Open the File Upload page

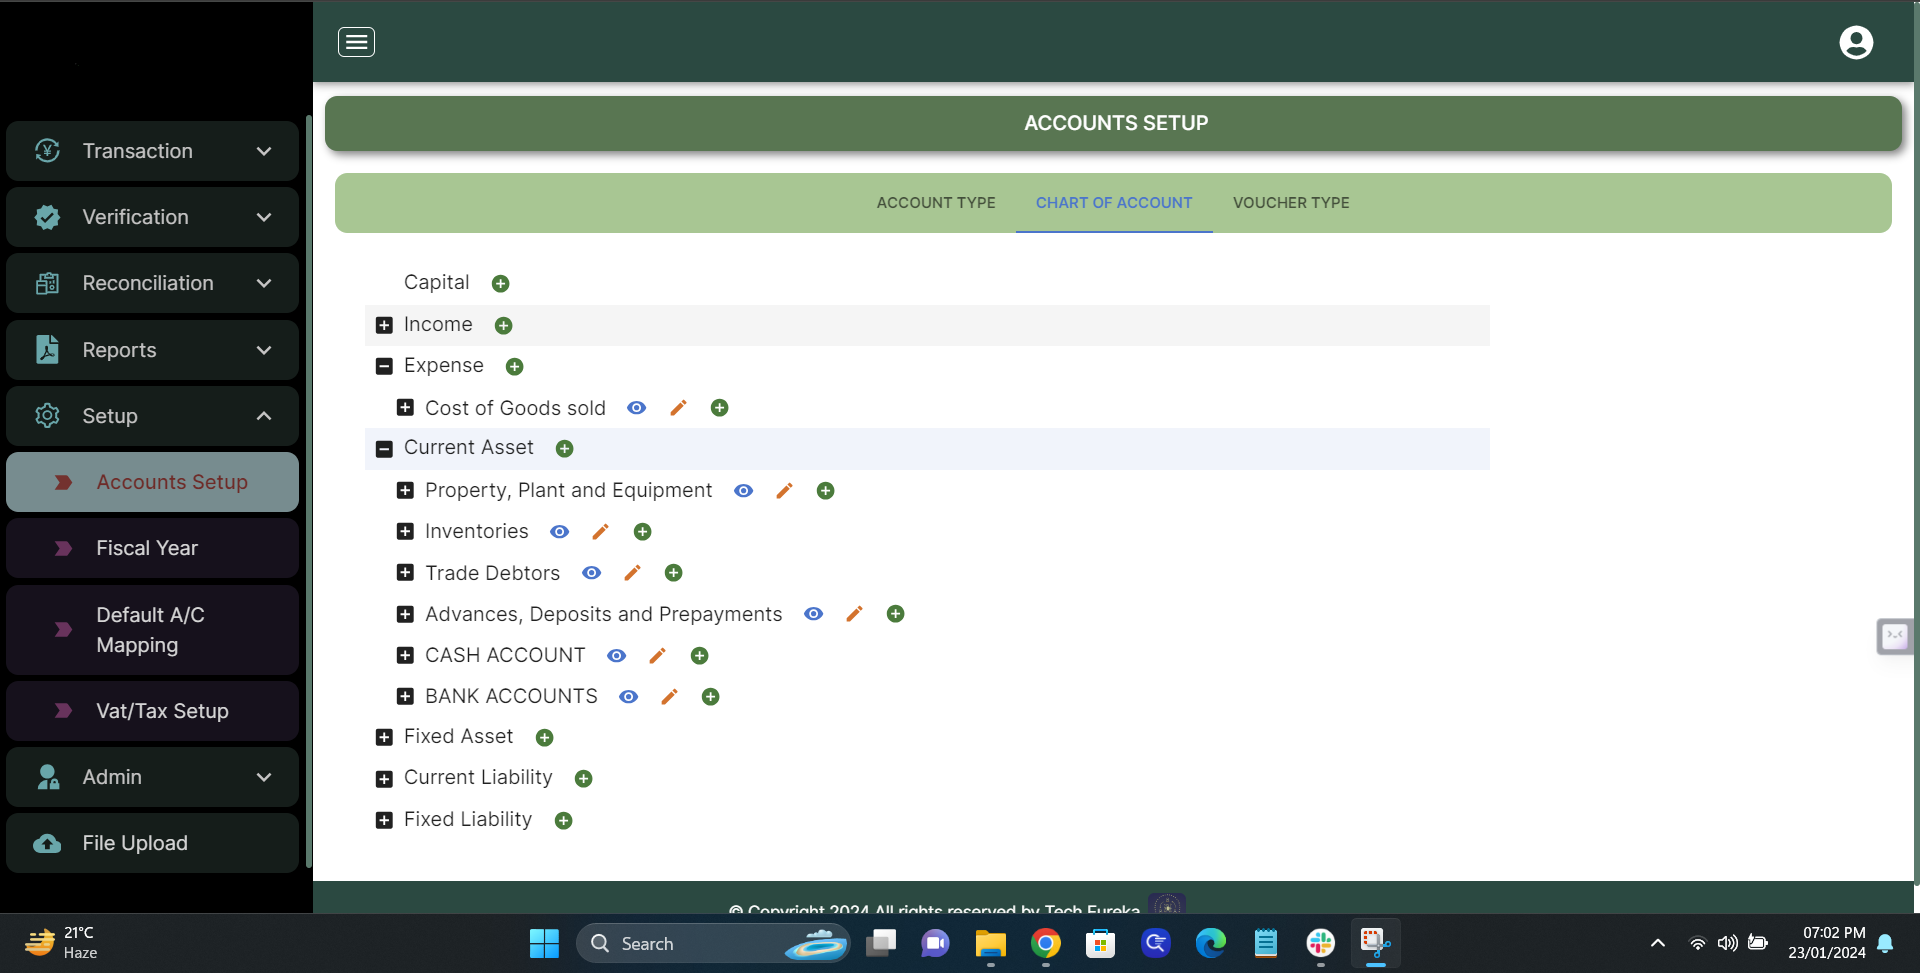tap(153, 843)
